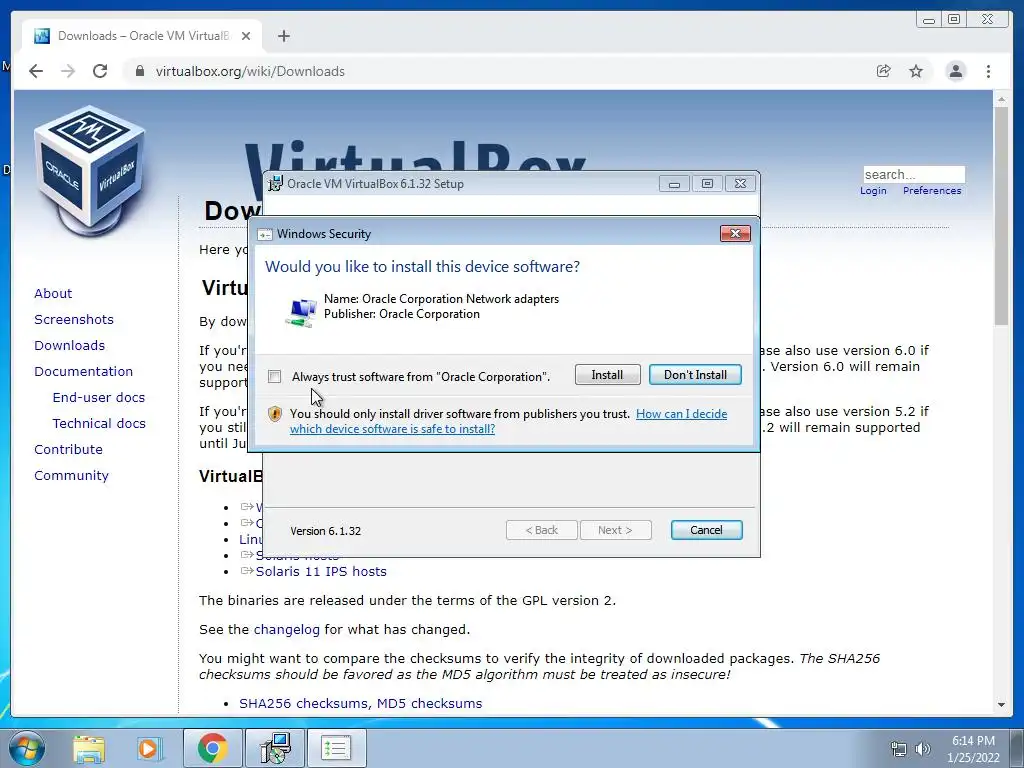Screen dimensions: 1024x768
Task: Maximize the Chrome browser window
Action: [x=954, y=20]
